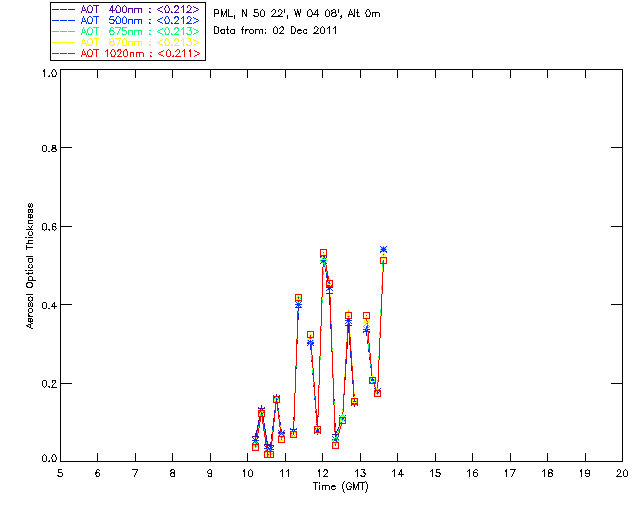
Task: Click the x-axis tick label 5
Action: tap(60, 472)
